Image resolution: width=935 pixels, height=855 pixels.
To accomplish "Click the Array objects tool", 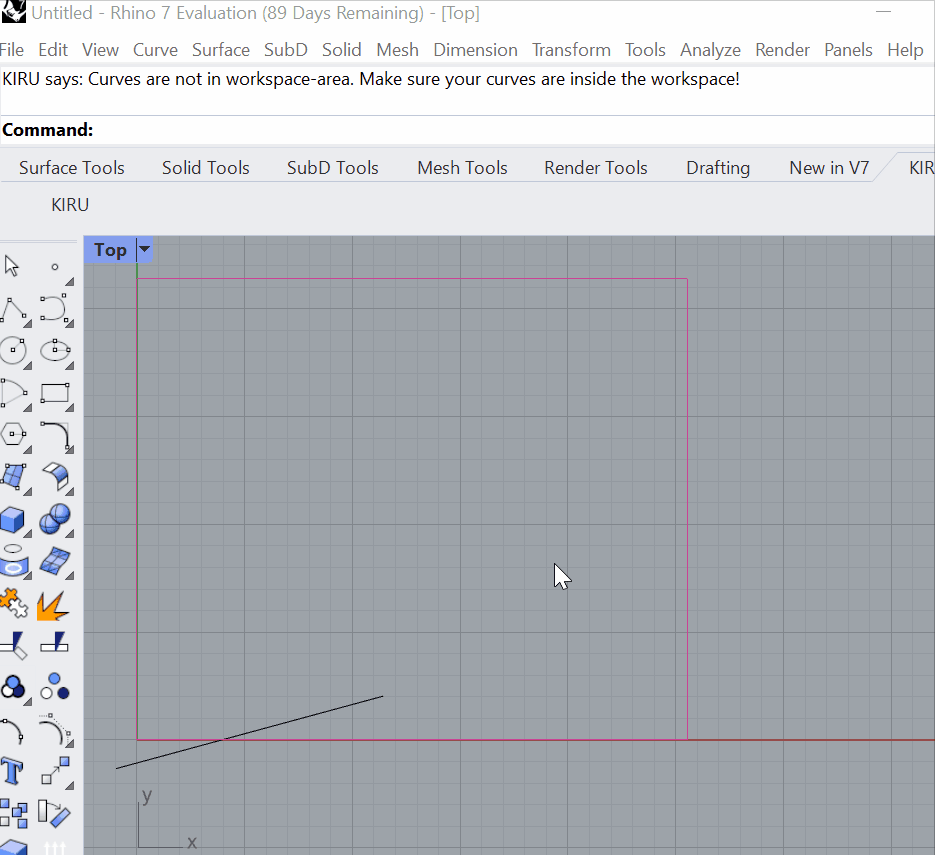I will click(x=13, y=813).
